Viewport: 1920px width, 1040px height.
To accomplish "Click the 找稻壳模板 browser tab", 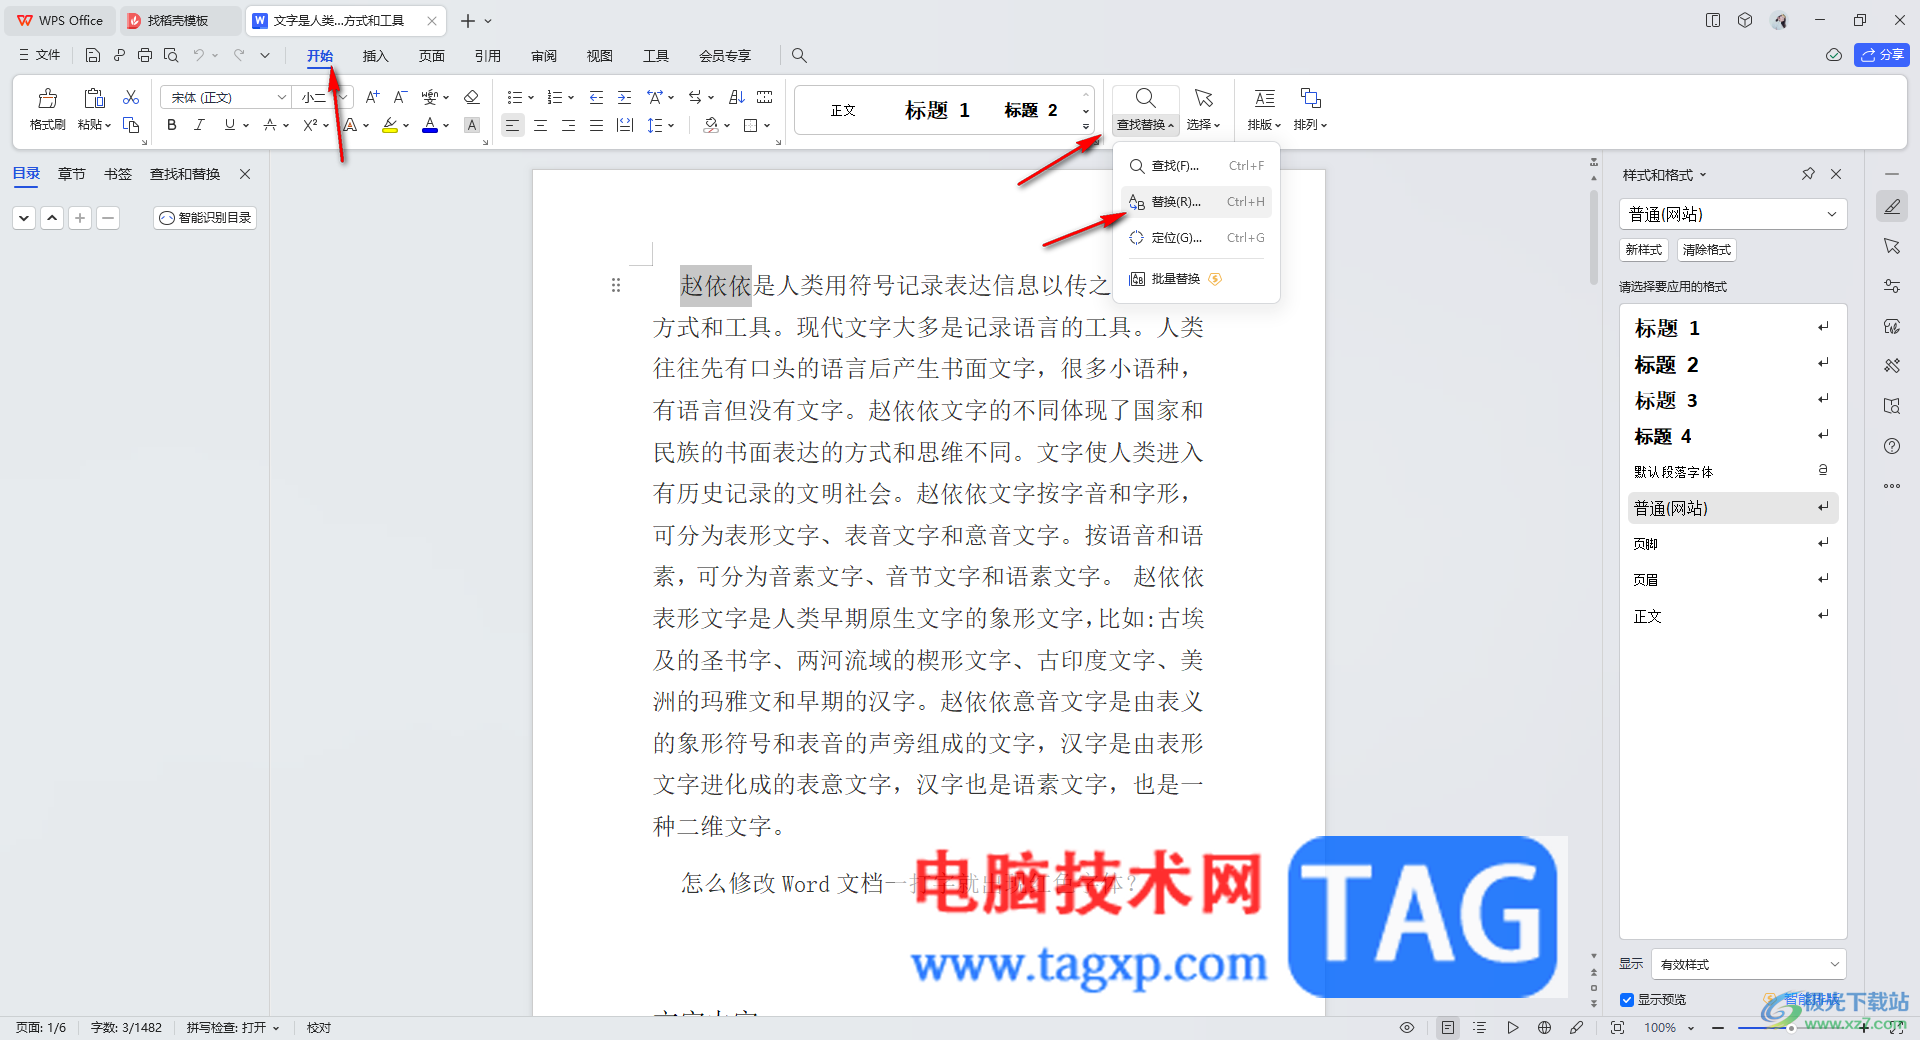I will [x=178, y=20].
